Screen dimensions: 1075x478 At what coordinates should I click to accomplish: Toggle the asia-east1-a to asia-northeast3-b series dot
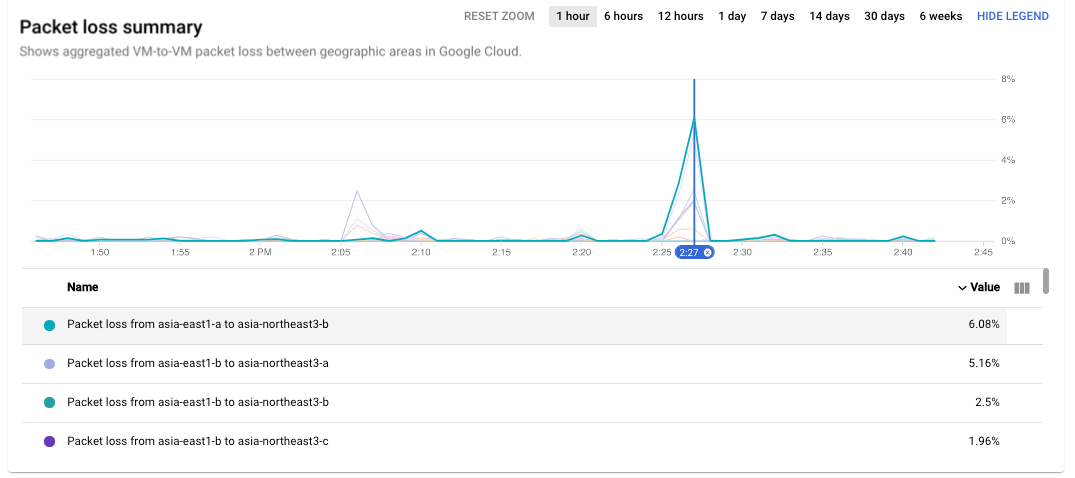tap(50, 325)
